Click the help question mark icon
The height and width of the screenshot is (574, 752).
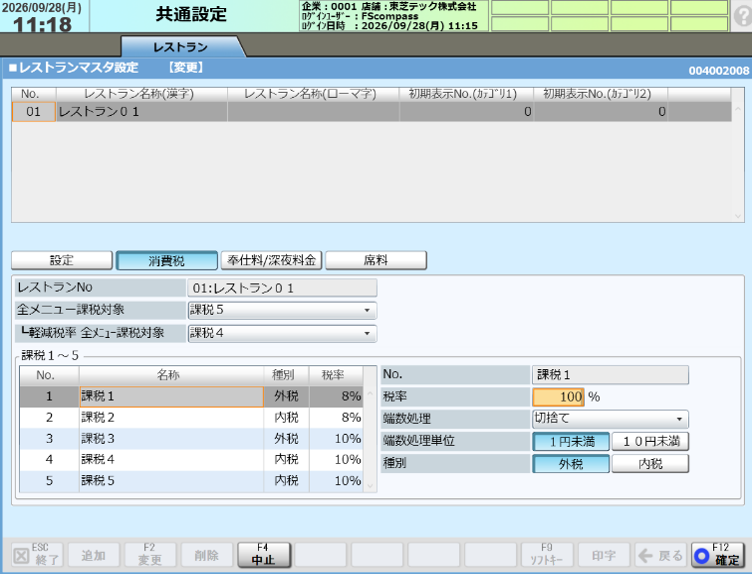pyautogui.click(x=742, y=16)
